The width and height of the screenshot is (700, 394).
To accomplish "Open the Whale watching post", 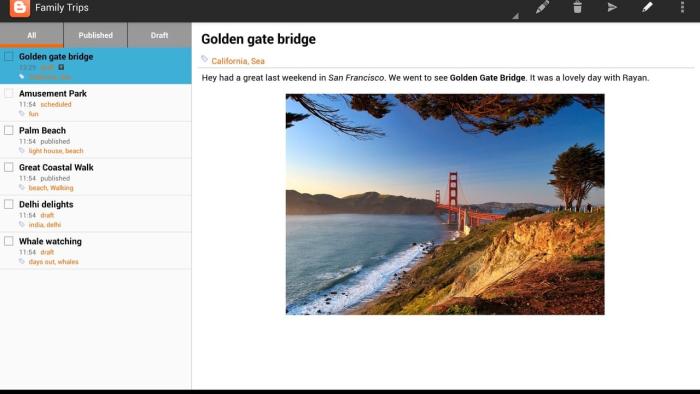I will (x=96, y=251).
